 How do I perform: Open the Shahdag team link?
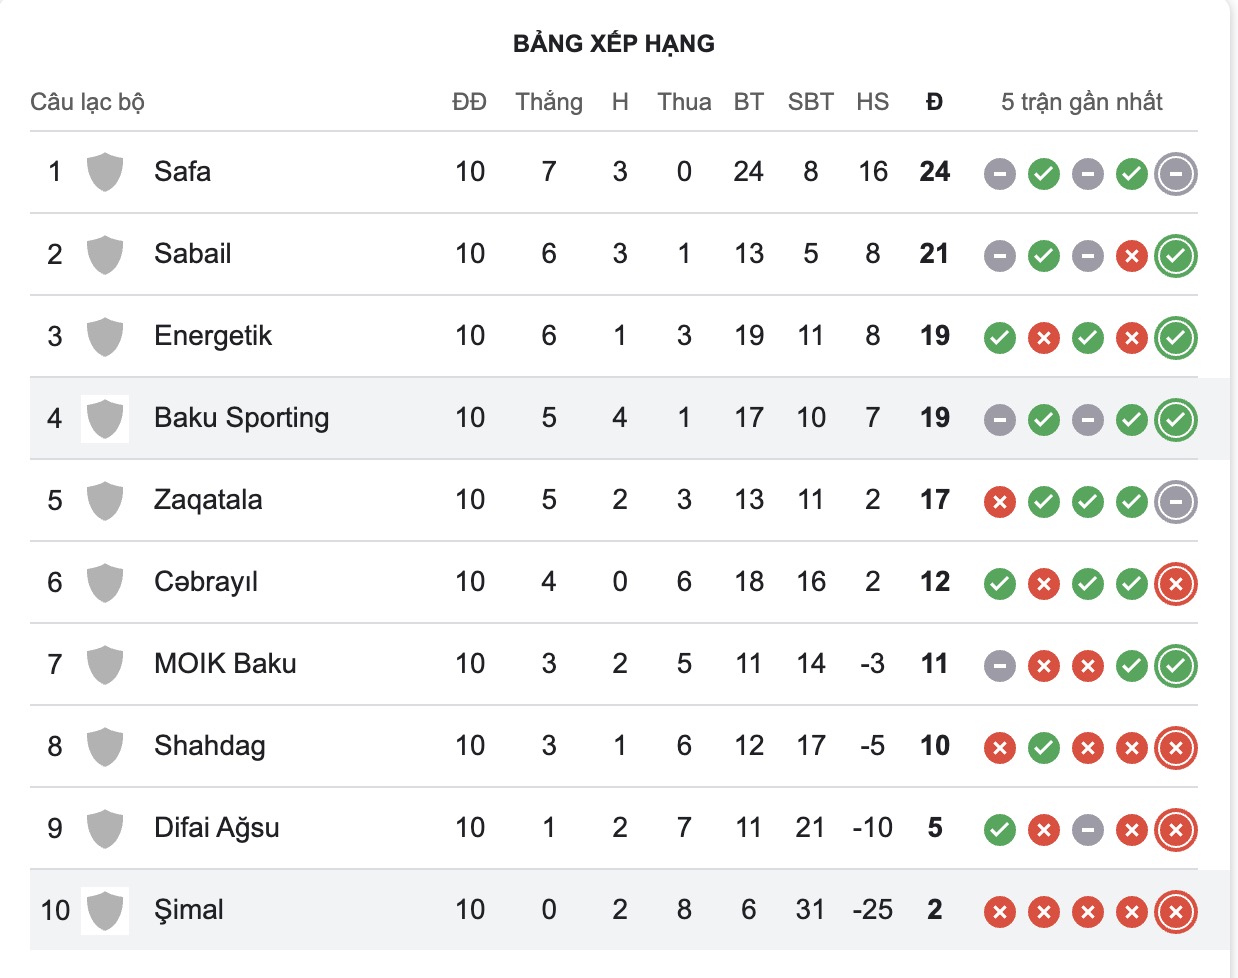coord(210,746)
